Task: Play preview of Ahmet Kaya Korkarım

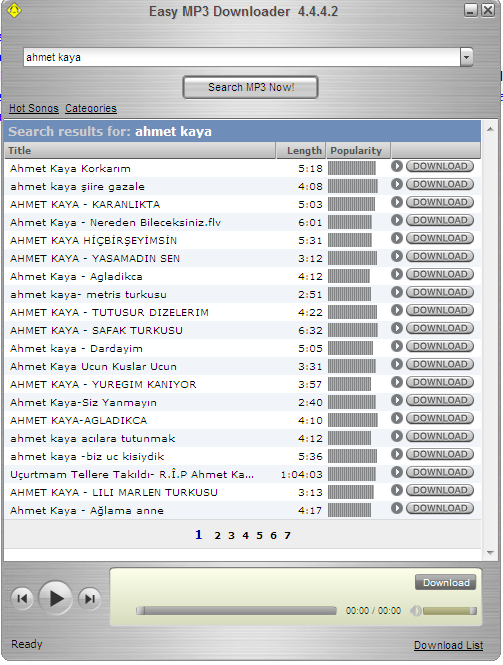Action: 397,166
